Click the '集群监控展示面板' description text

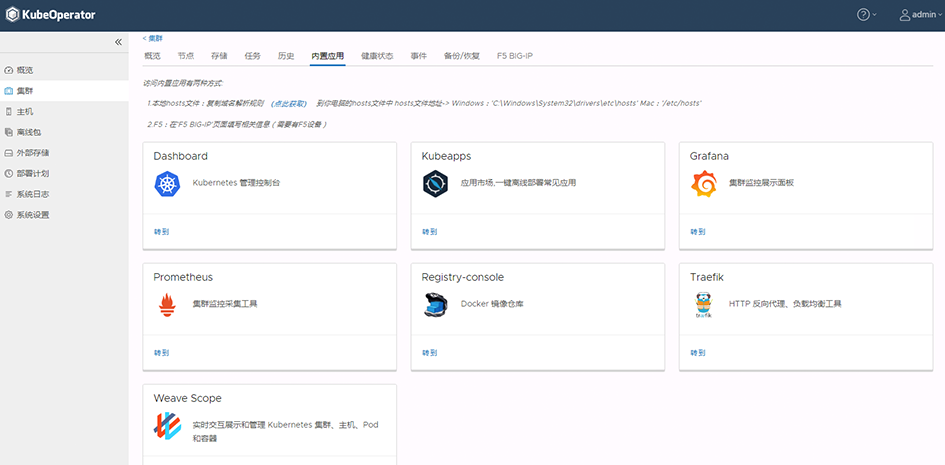coord(761,183)
